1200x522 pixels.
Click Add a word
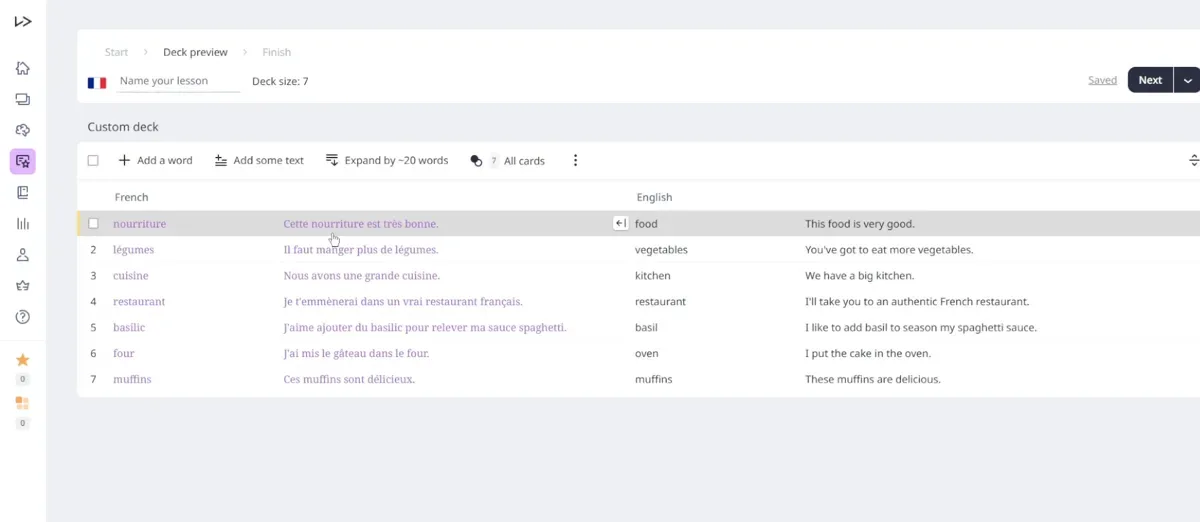click(x=155, y=160)
